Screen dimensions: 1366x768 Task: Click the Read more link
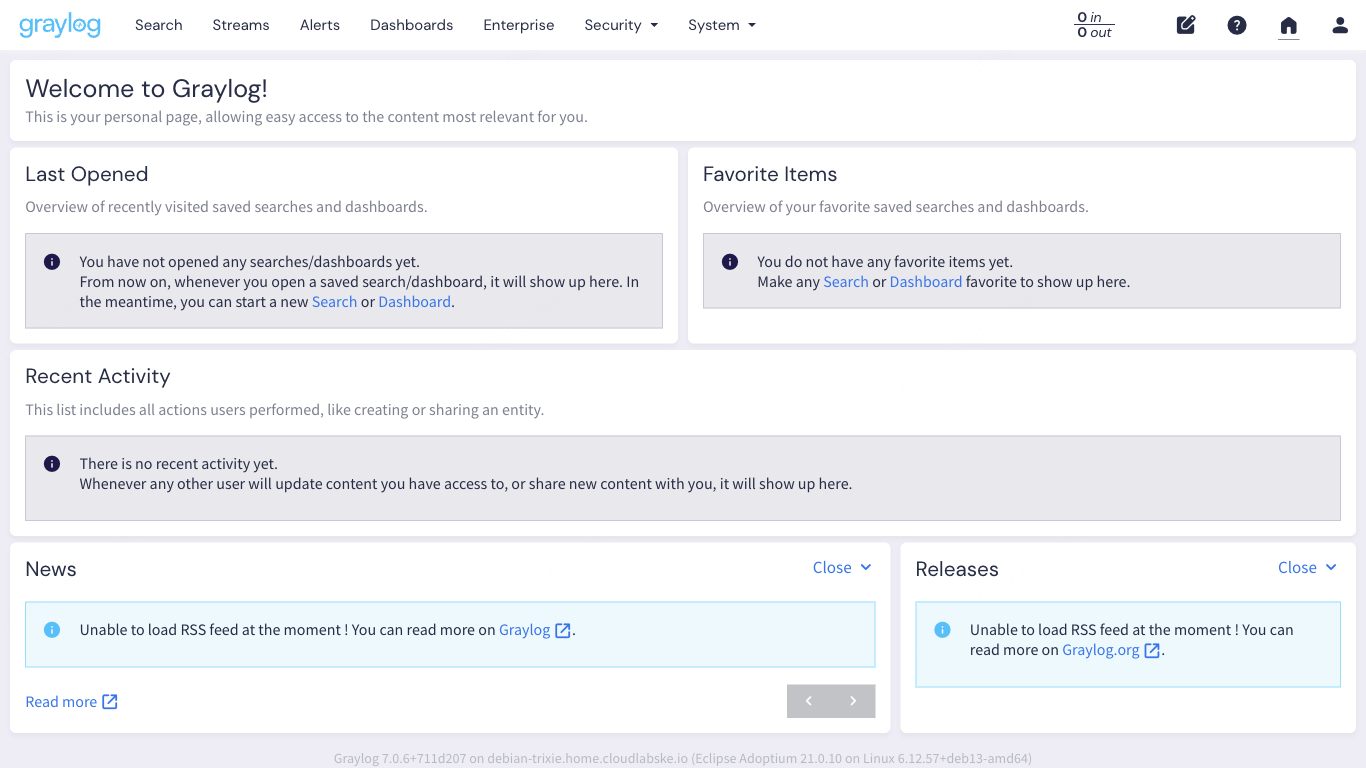61,702
